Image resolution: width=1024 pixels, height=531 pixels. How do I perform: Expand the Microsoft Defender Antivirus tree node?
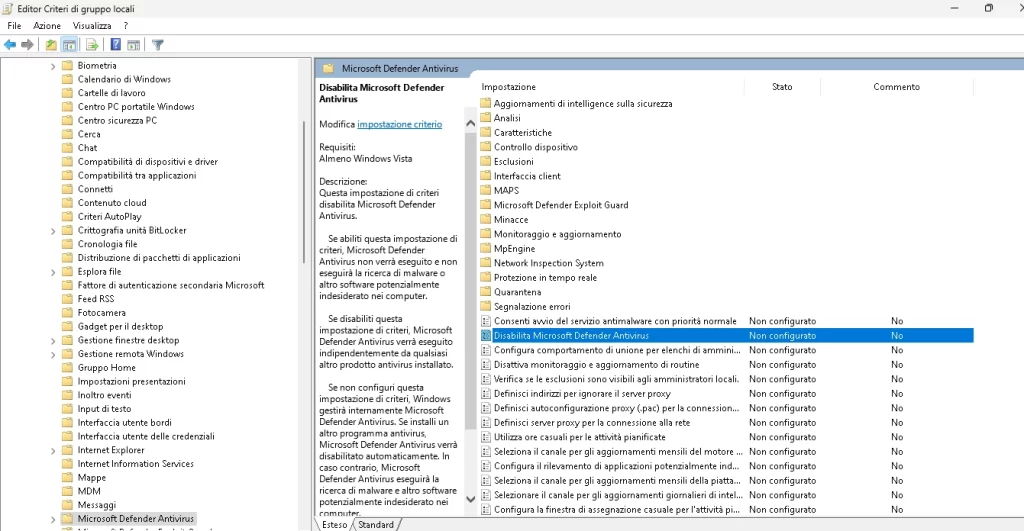(53, 519)
